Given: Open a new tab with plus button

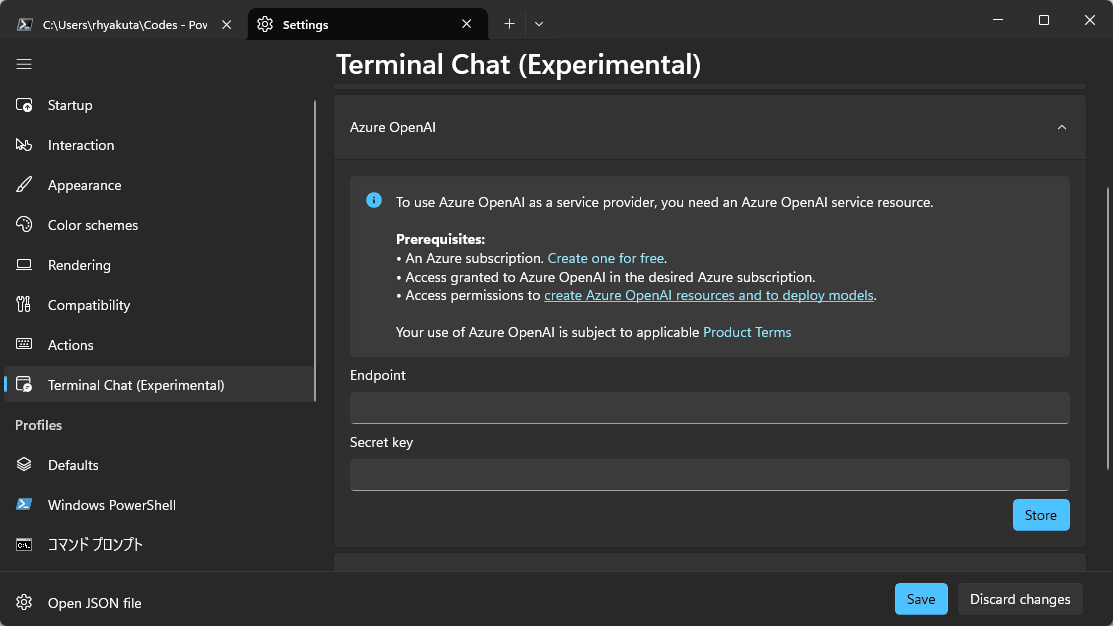Looking at the screenshot, I should pyautogui.click(x=509, y=24).
